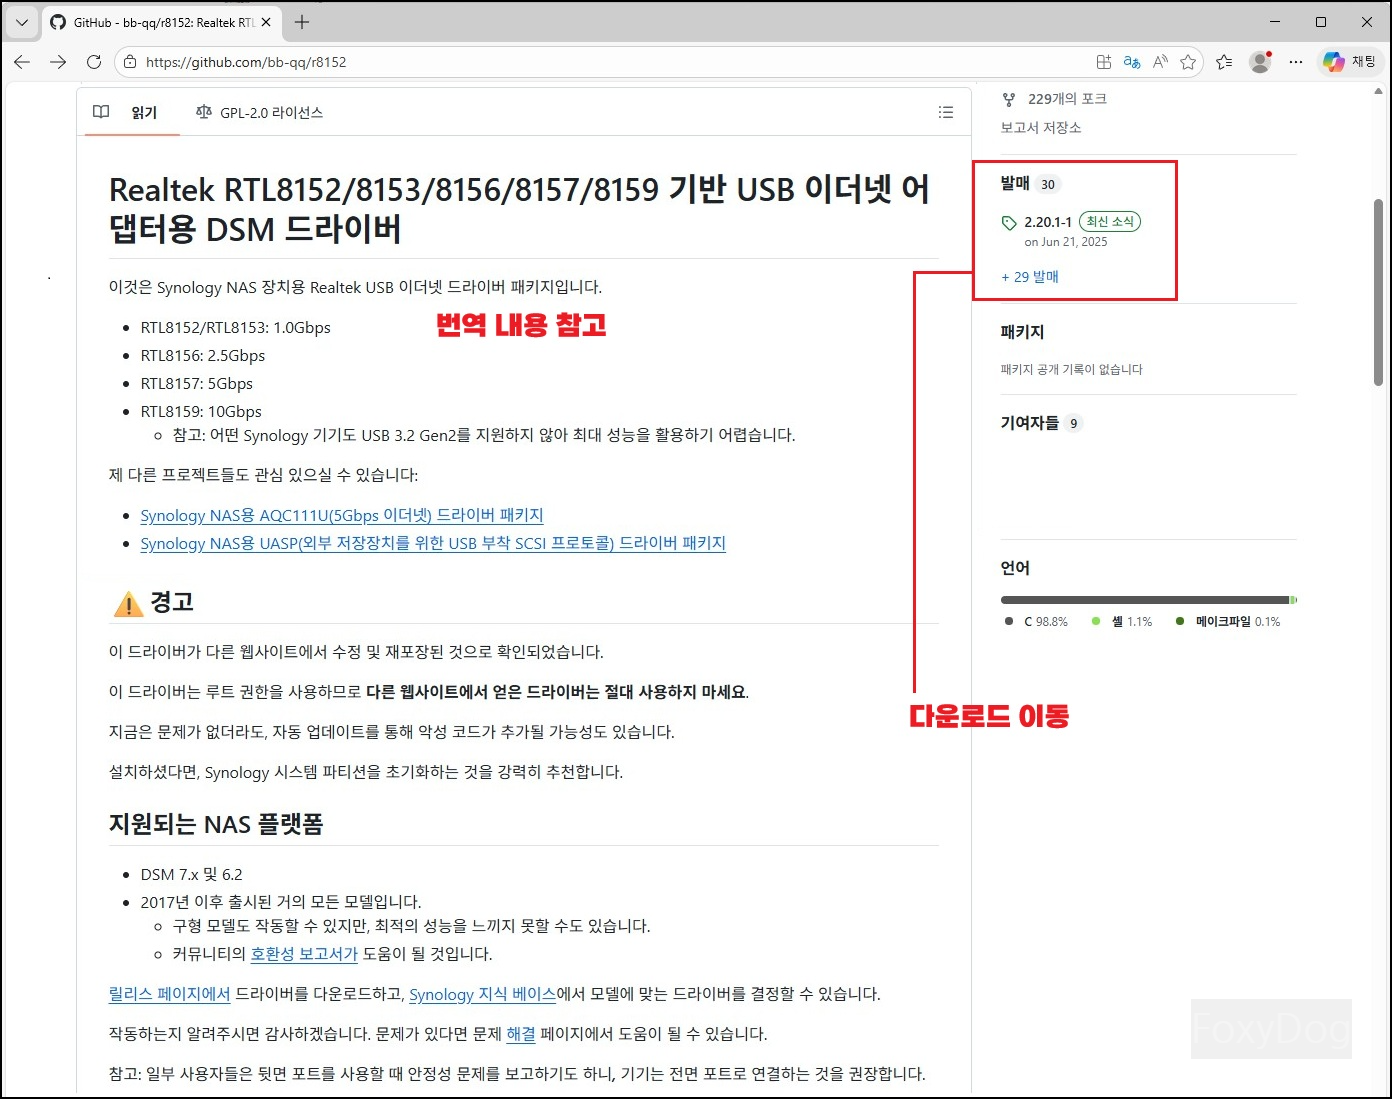1392x1099 pixels.
Task: Open the 패키지 heading link
Action: pos(1022,332)
